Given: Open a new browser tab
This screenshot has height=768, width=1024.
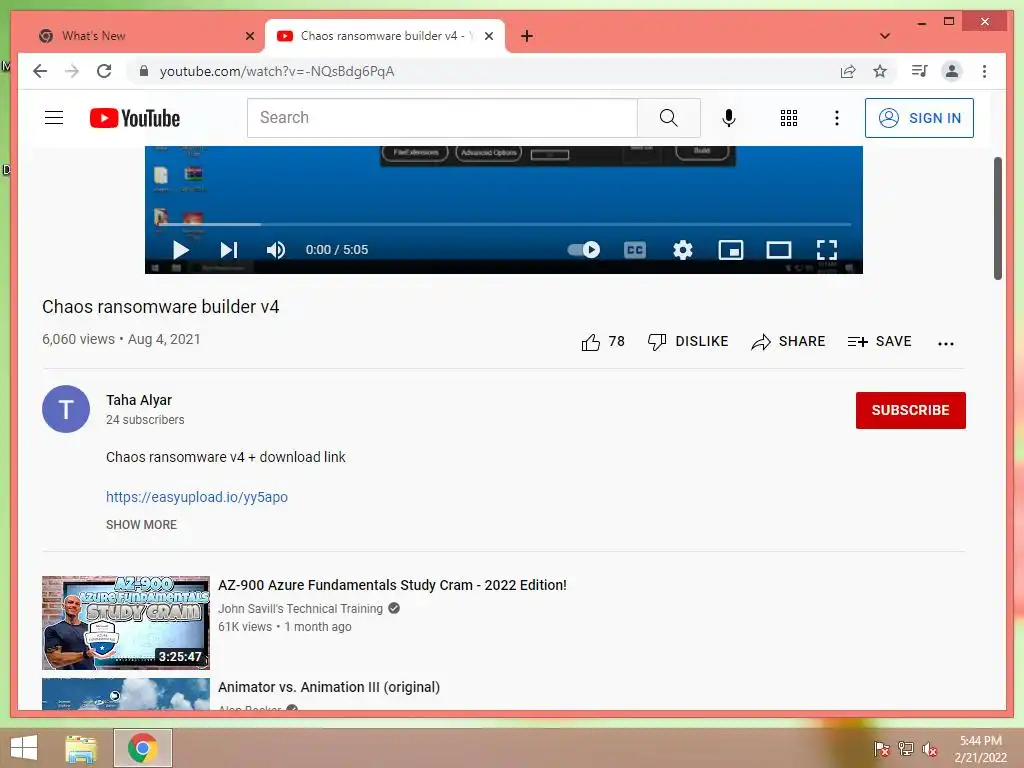Looking at the screenshot, I should (527, 36).
